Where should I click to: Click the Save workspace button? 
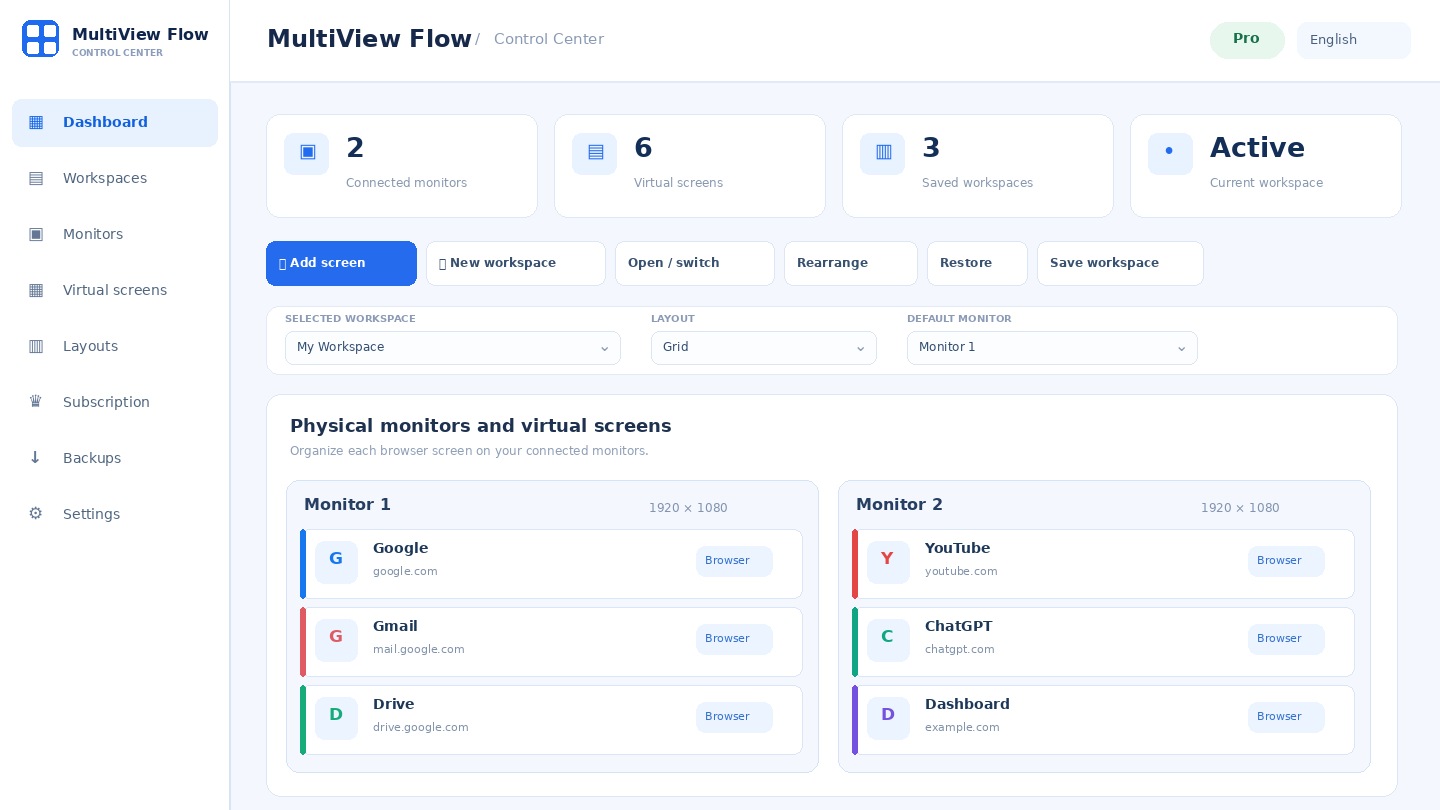(x=1120, y=263)
